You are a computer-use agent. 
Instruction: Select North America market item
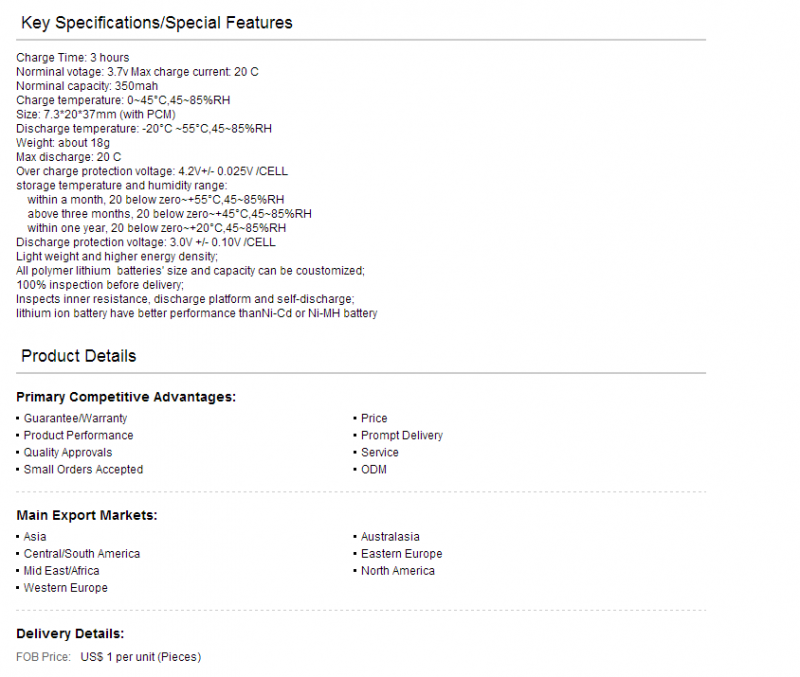[x=398, y=571]
